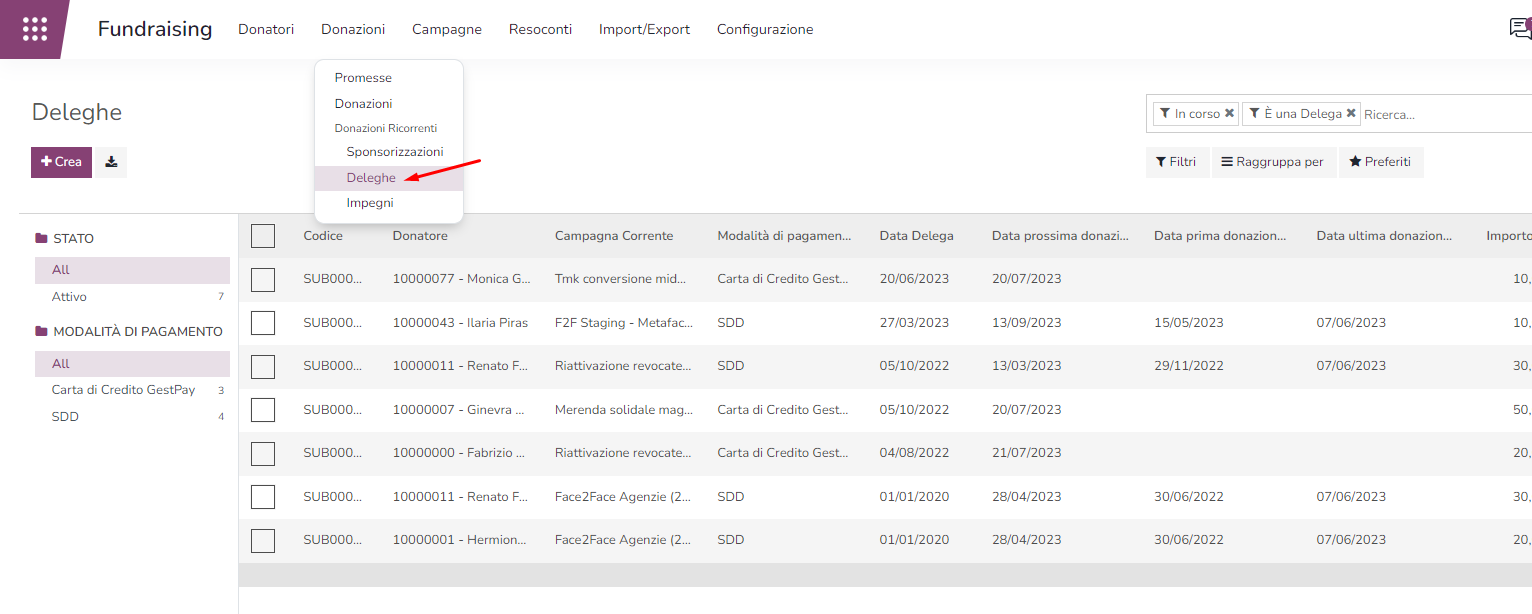Open the Raggruppa per dropdown
Screen dimensions: 1532x614
1272,162
